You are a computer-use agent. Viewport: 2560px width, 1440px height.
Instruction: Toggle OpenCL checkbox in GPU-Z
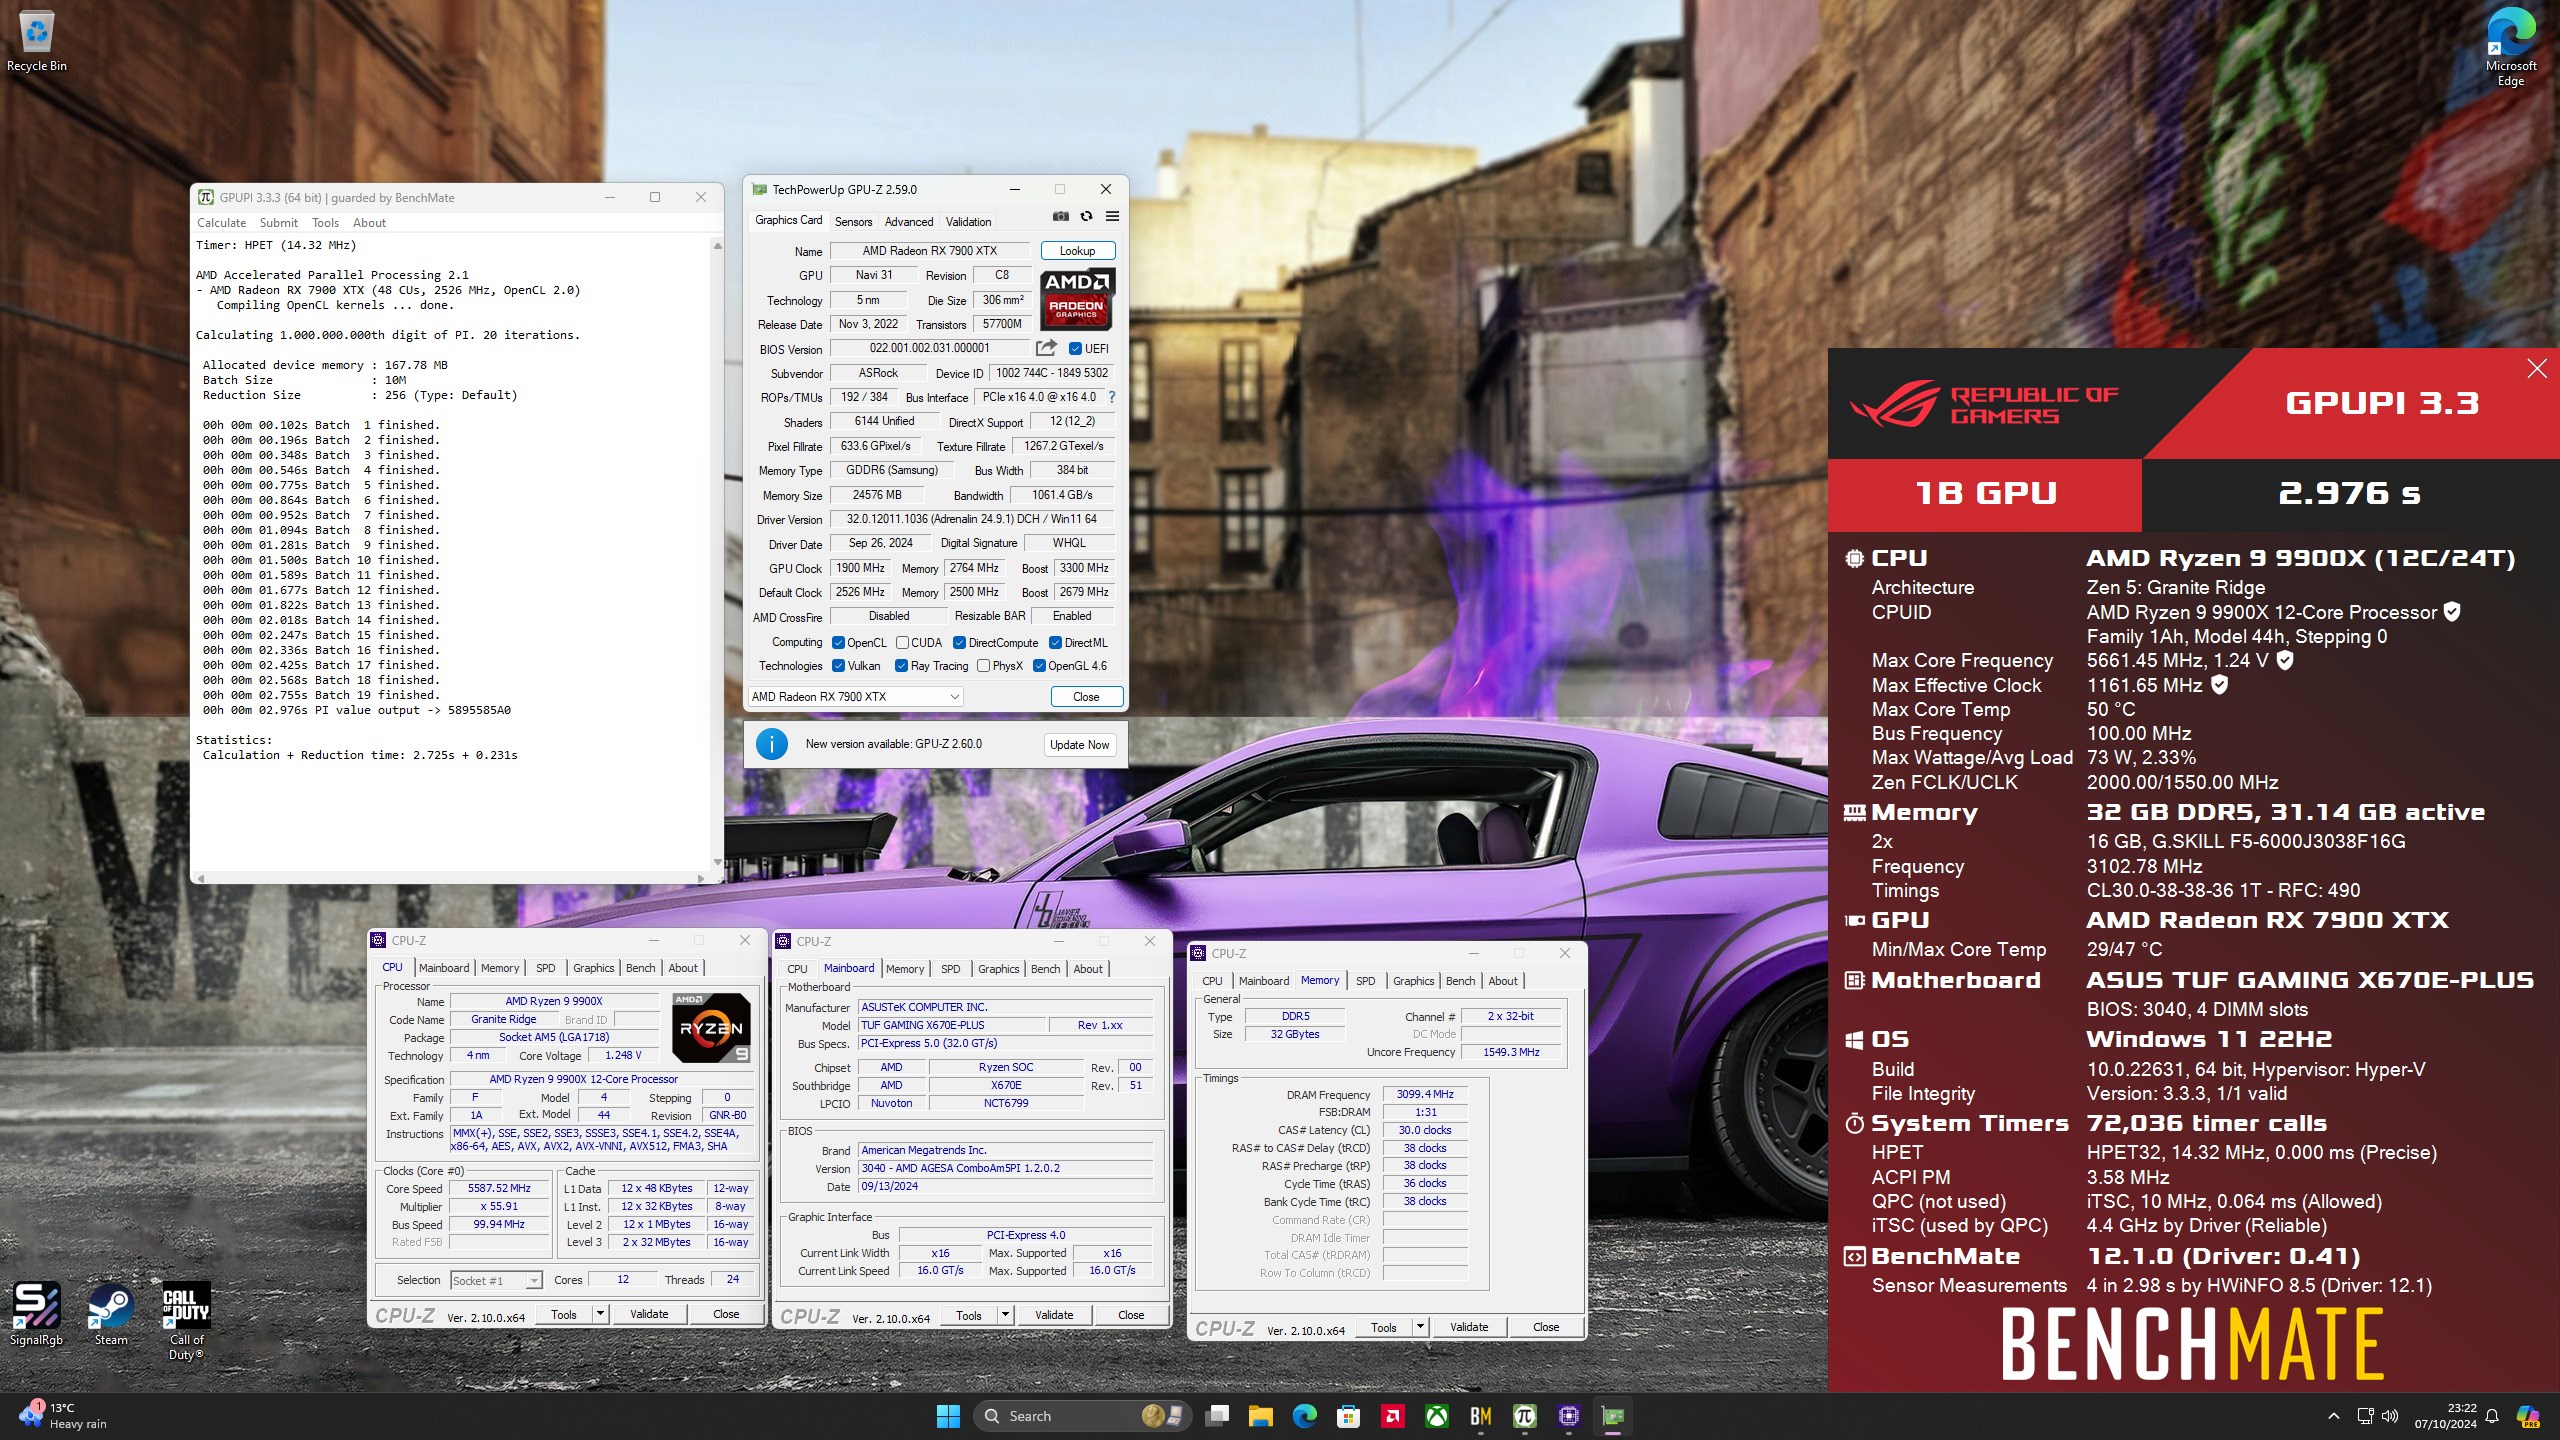click(838, 642)
